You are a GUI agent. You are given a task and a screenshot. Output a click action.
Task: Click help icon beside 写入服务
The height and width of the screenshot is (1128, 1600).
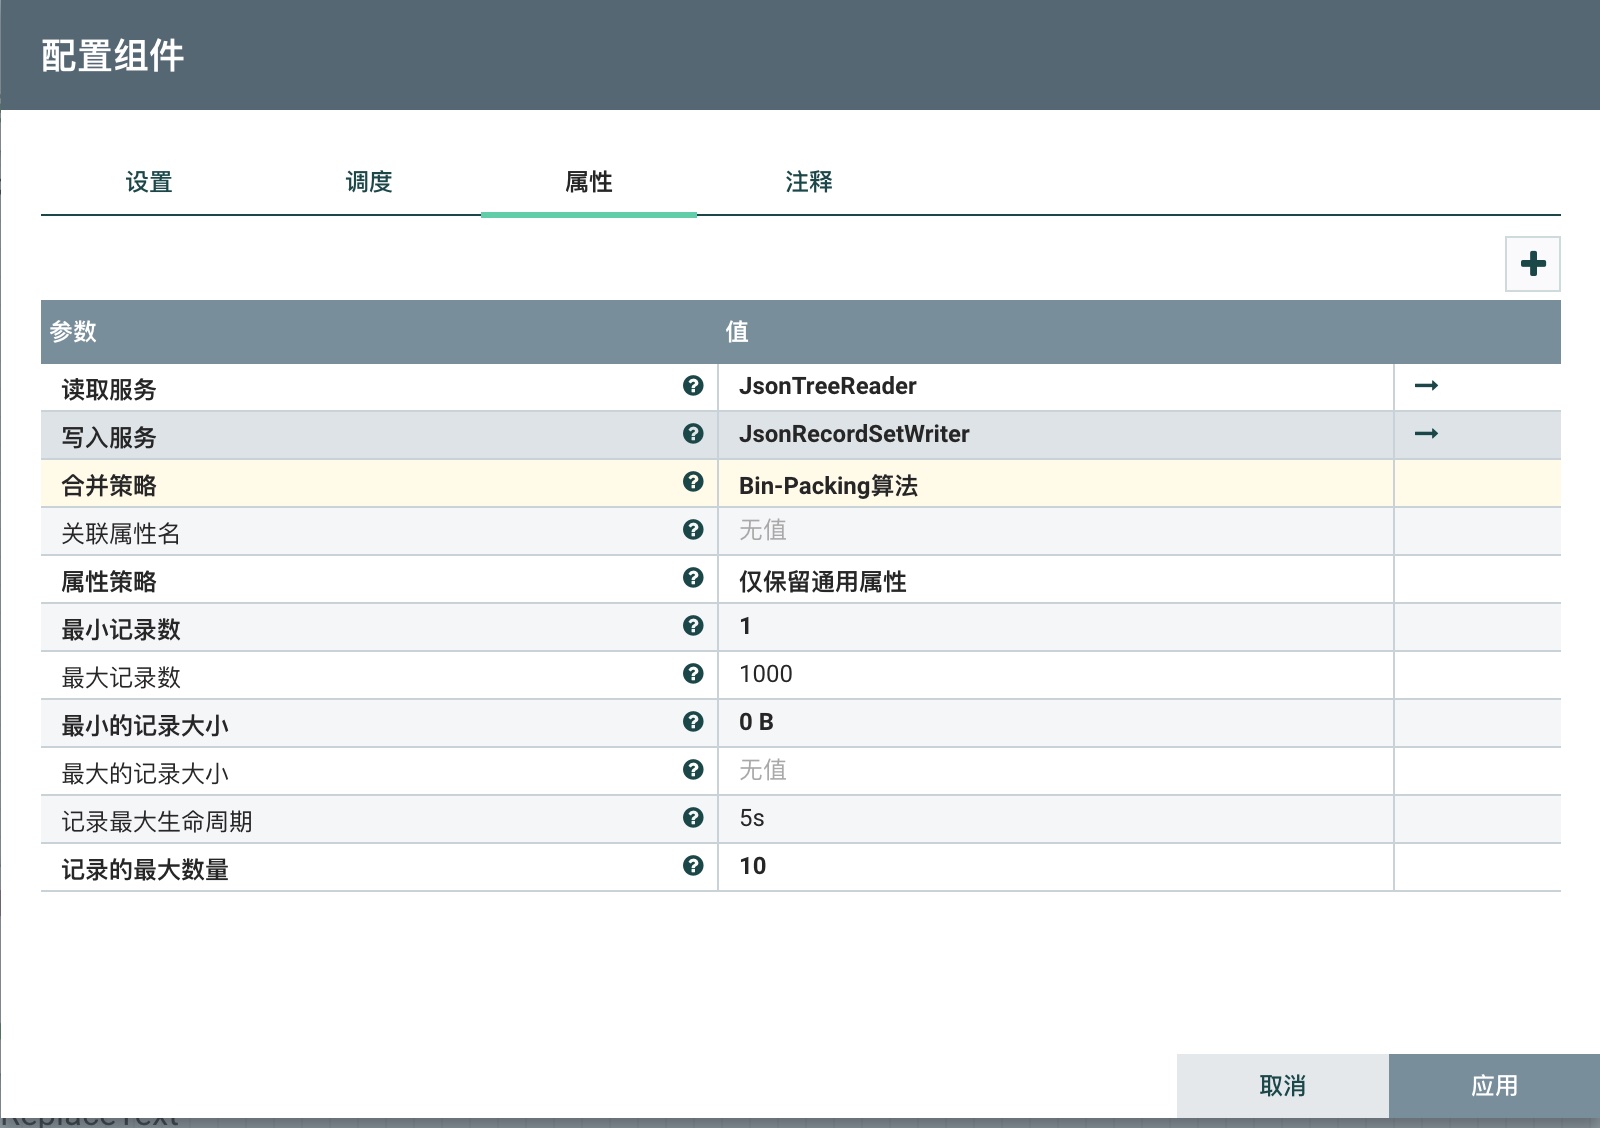click(693, 434)
